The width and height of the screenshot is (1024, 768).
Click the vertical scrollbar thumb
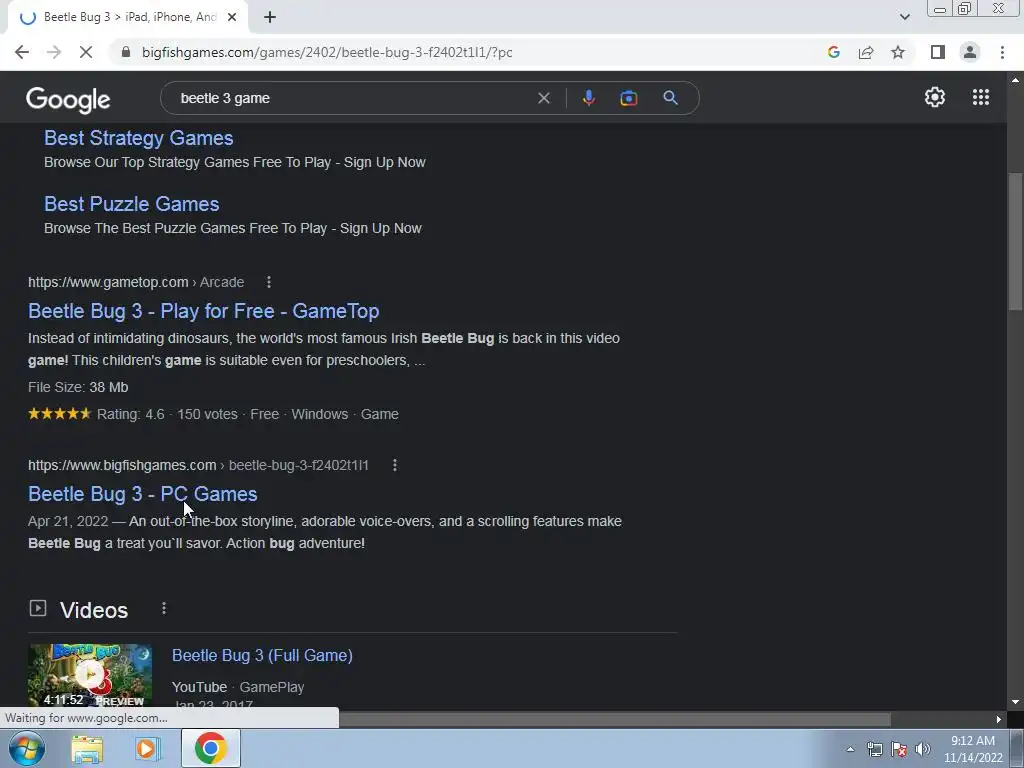point(1015,243)
